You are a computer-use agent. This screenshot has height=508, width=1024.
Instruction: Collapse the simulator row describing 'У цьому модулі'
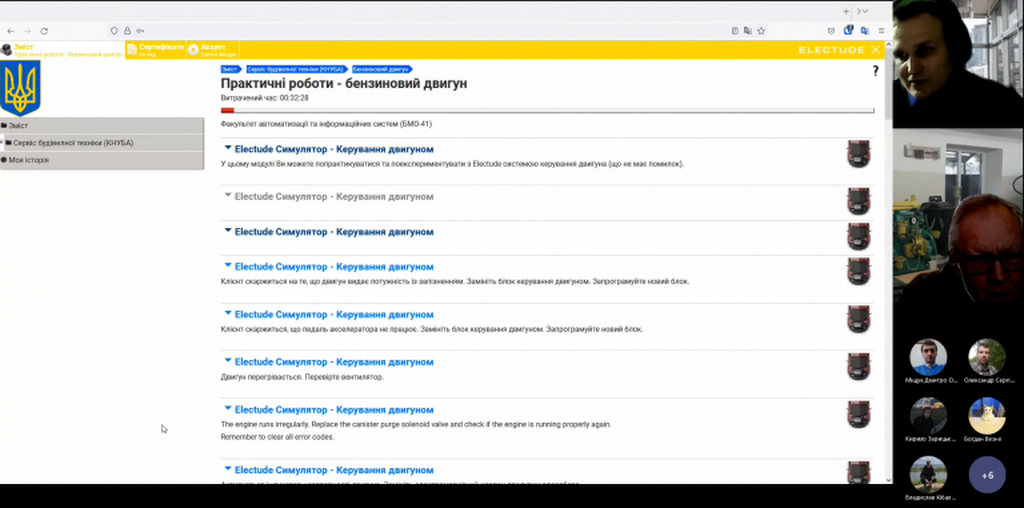point(228,148)
